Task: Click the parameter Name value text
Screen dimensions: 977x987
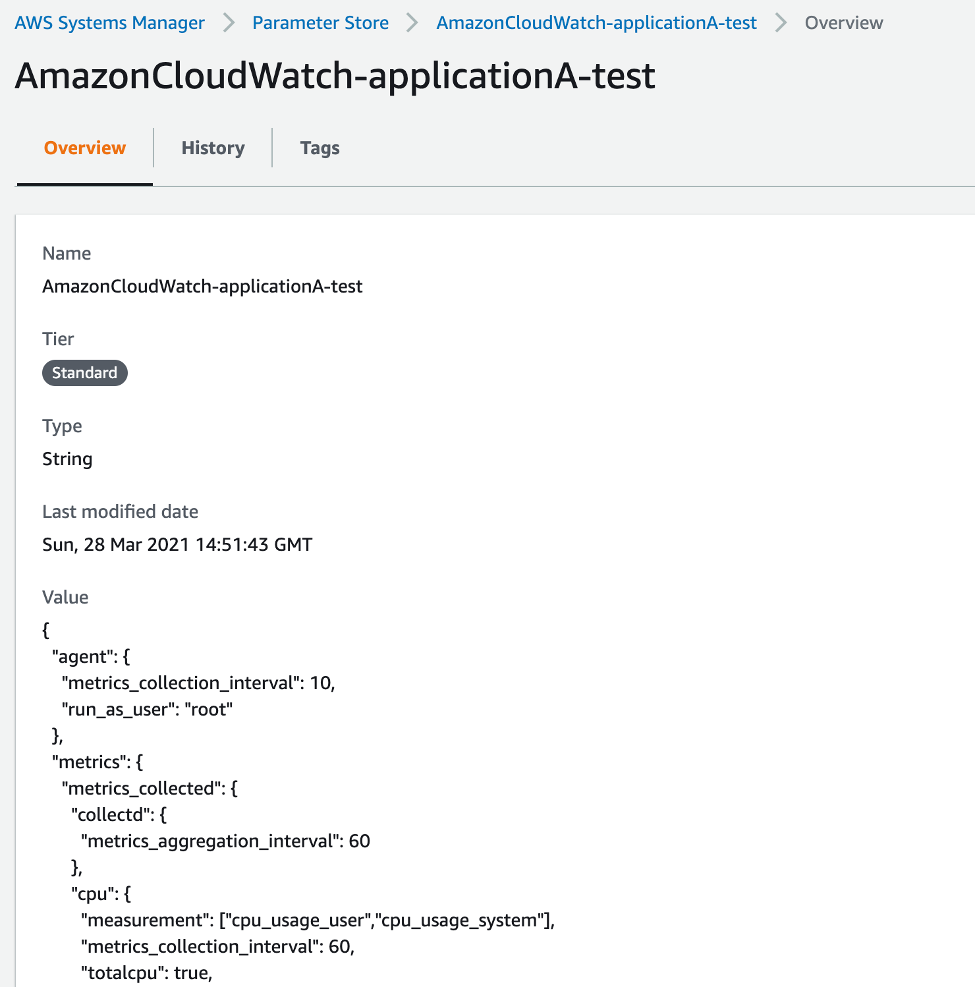Action: click(x=202, y=286)
